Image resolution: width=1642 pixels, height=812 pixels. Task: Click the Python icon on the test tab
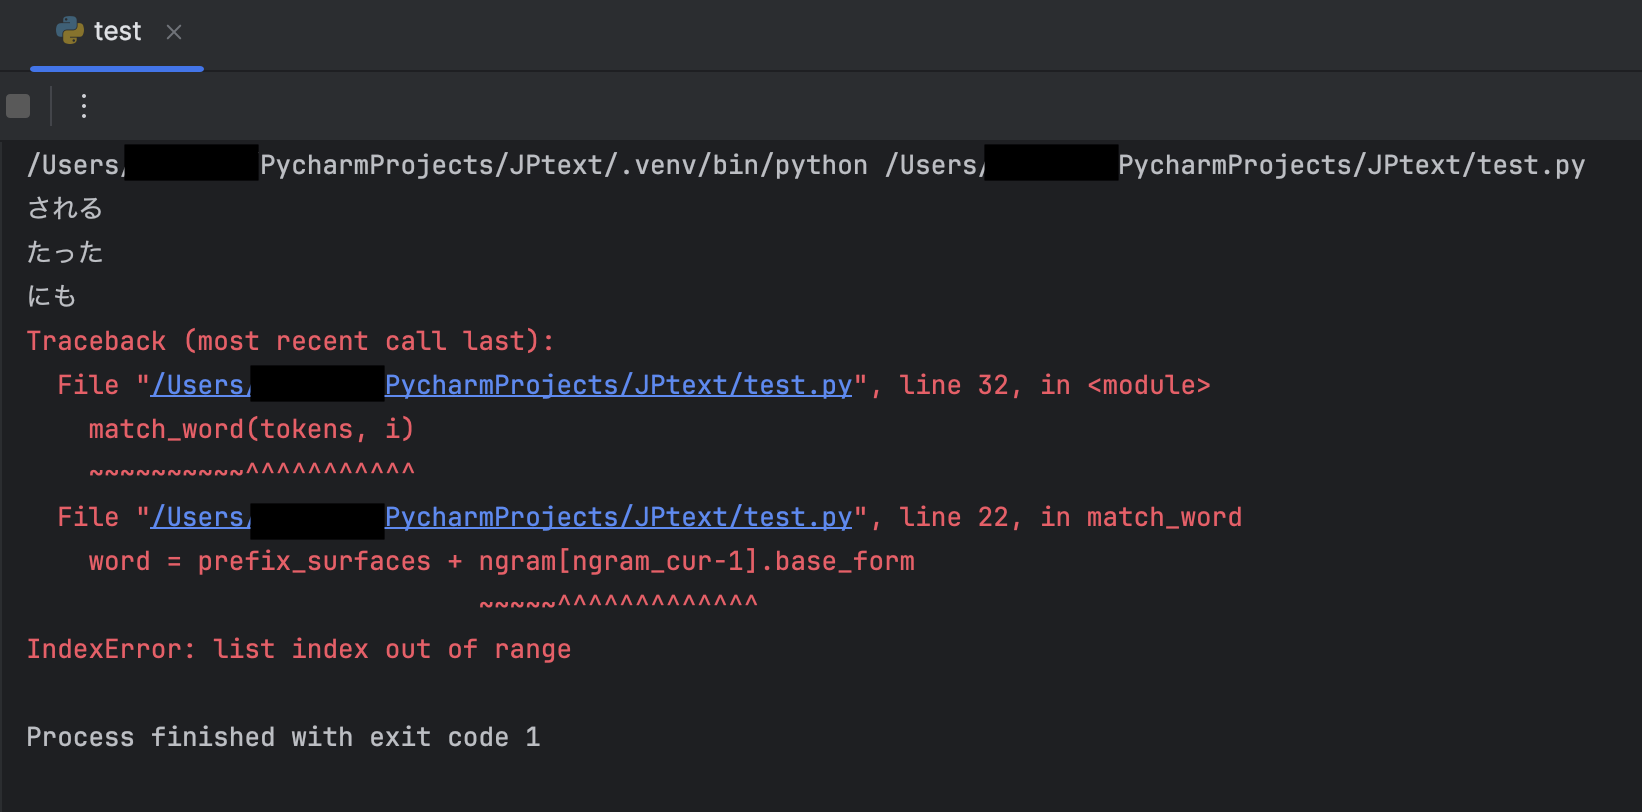pyautogui.click(x=70, y=31)
